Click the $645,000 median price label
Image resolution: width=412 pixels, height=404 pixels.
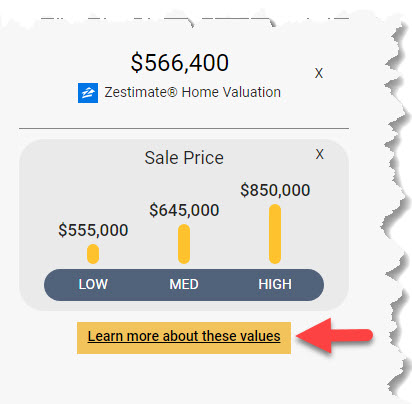pos(184,210)
